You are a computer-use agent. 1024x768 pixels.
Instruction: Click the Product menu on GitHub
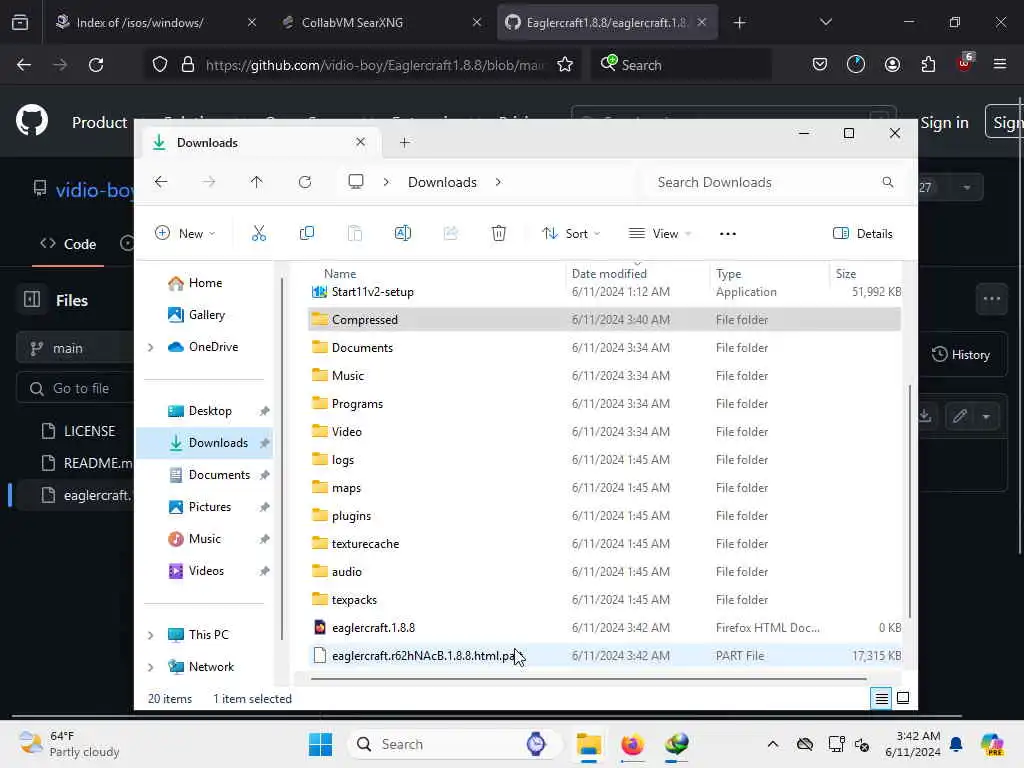point(99,122)
